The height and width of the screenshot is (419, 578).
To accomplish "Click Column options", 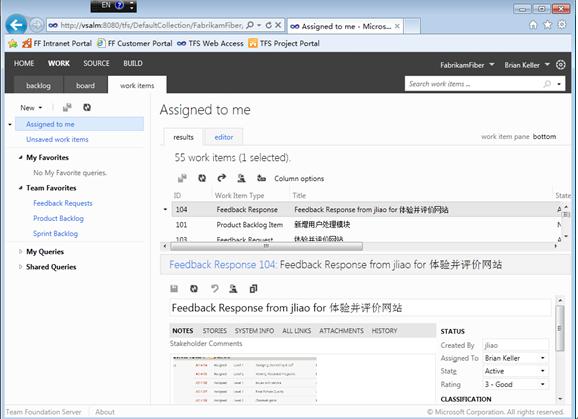I will [x=299, y=178].
